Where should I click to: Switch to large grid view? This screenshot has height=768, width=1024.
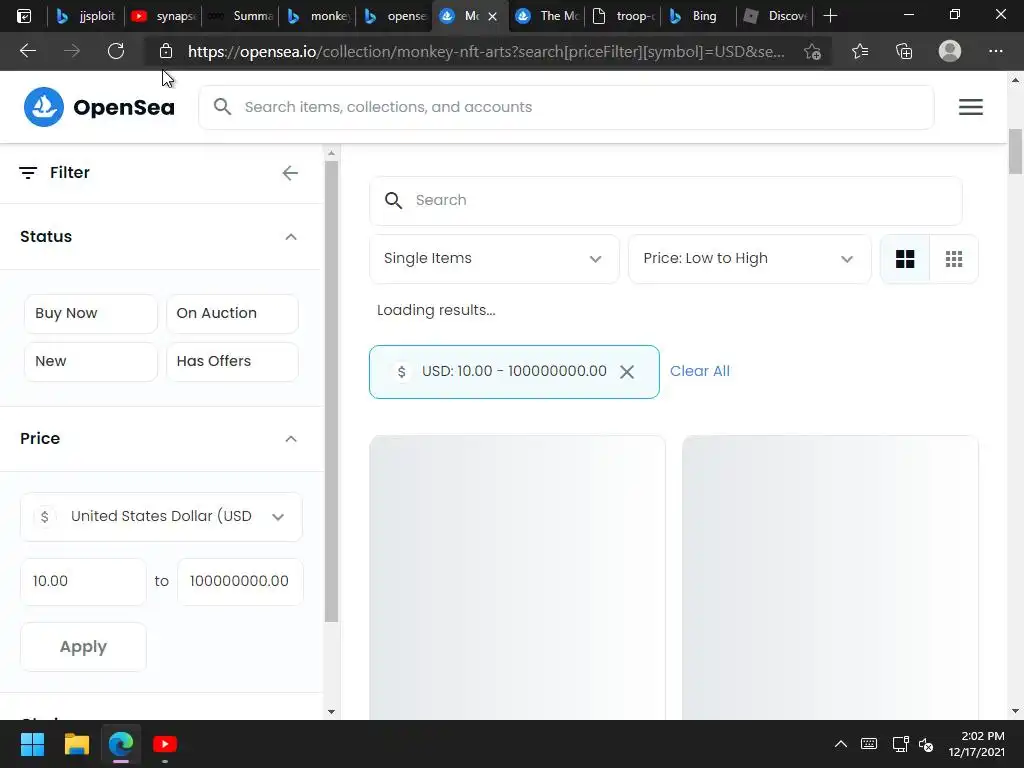[x=904, y=259]
